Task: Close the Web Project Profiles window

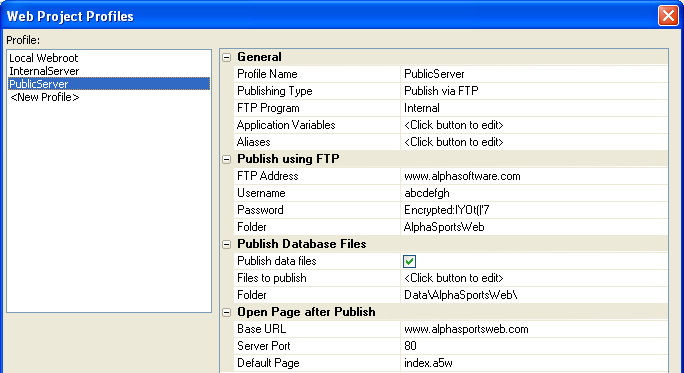Action: (x=668, y=16)
